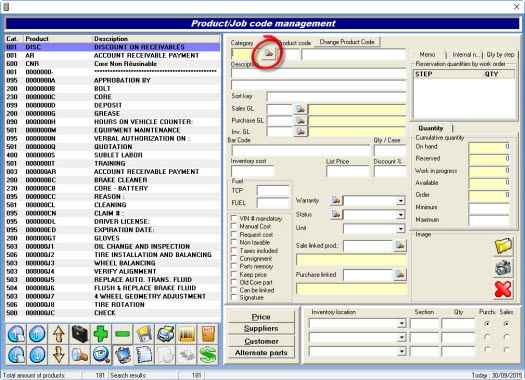Open the Status lookup icon

click(x=336, y=214)
